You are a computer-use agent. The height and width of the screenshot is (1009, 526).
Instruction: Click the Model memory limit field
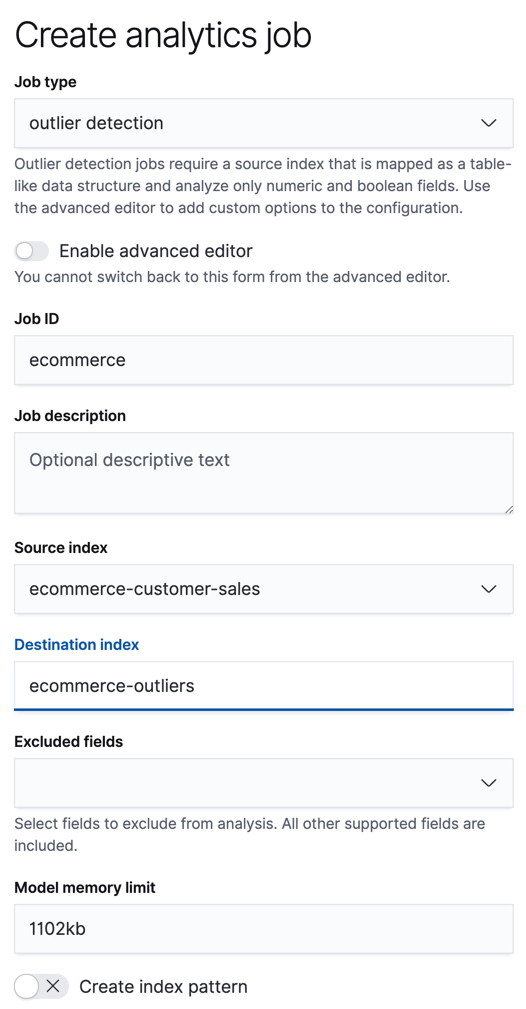coord(263,929)
